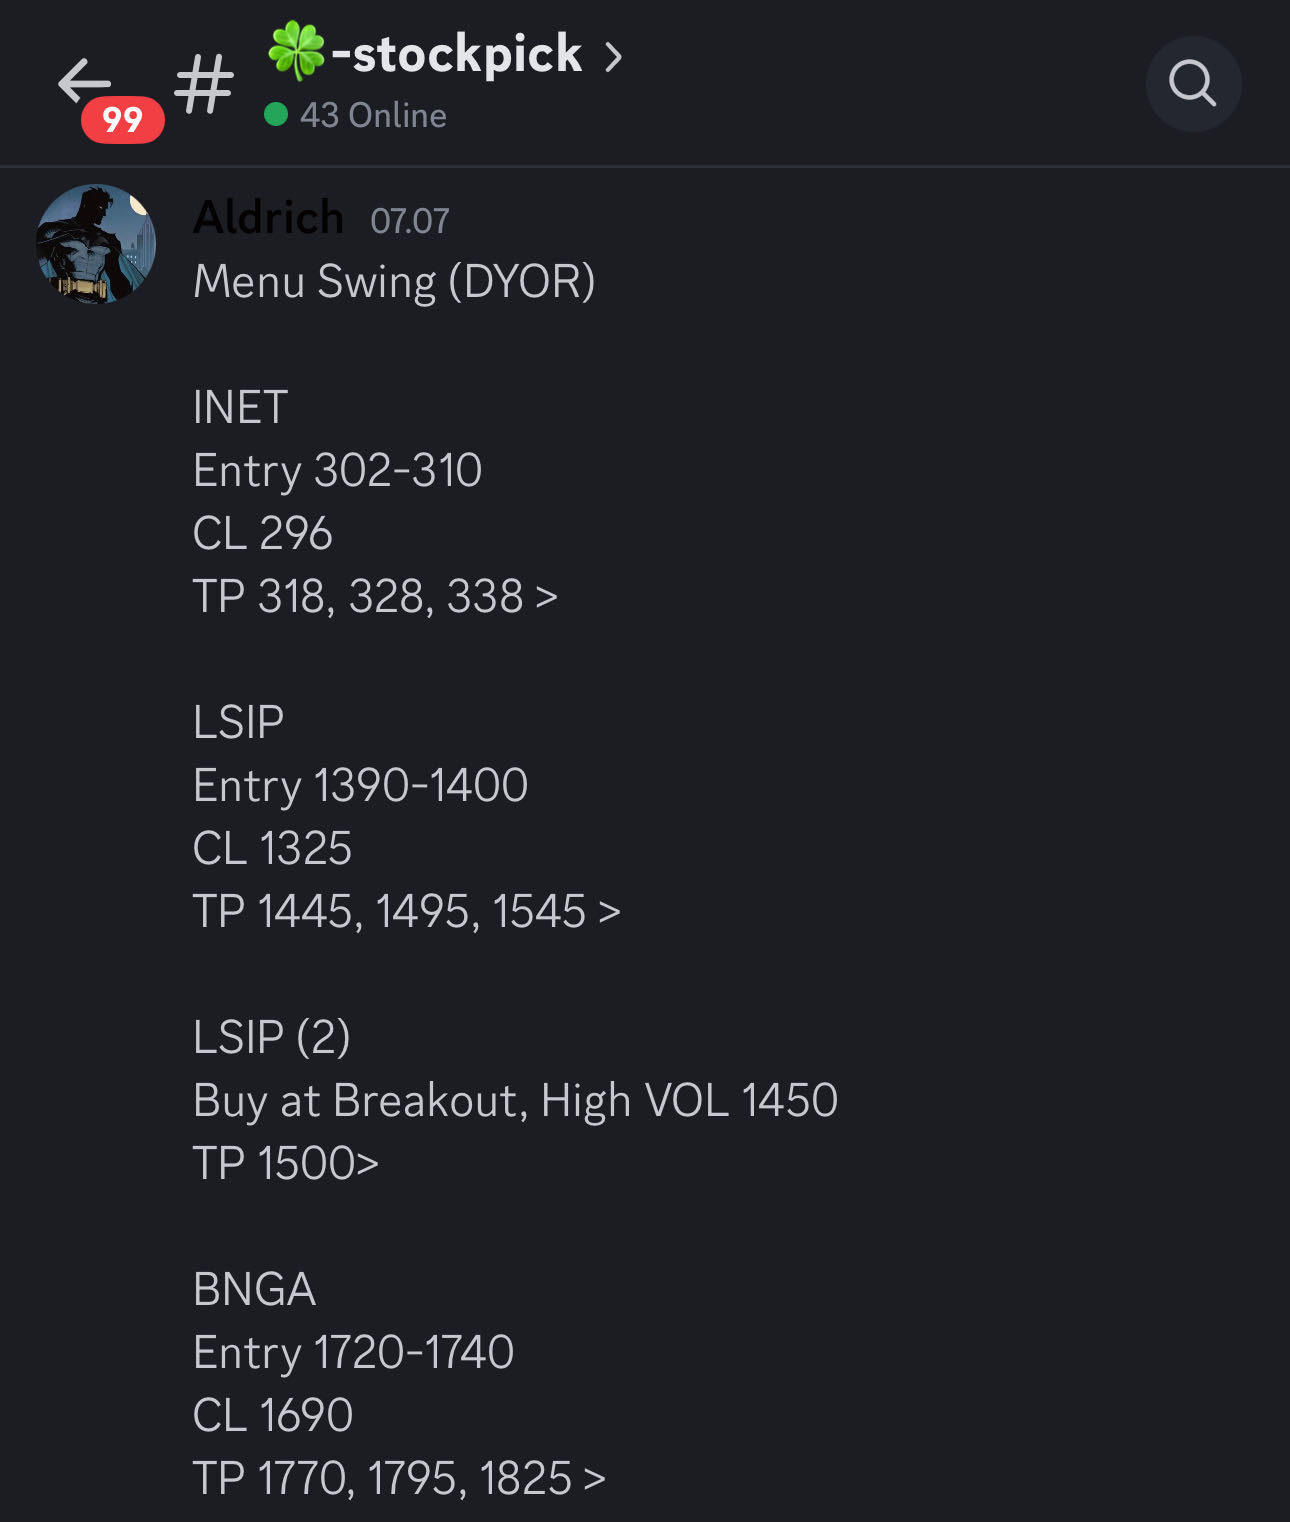Open Aldrich's Batman avatar
This screenshot has width=1290, height=1522.
(96, 243)
